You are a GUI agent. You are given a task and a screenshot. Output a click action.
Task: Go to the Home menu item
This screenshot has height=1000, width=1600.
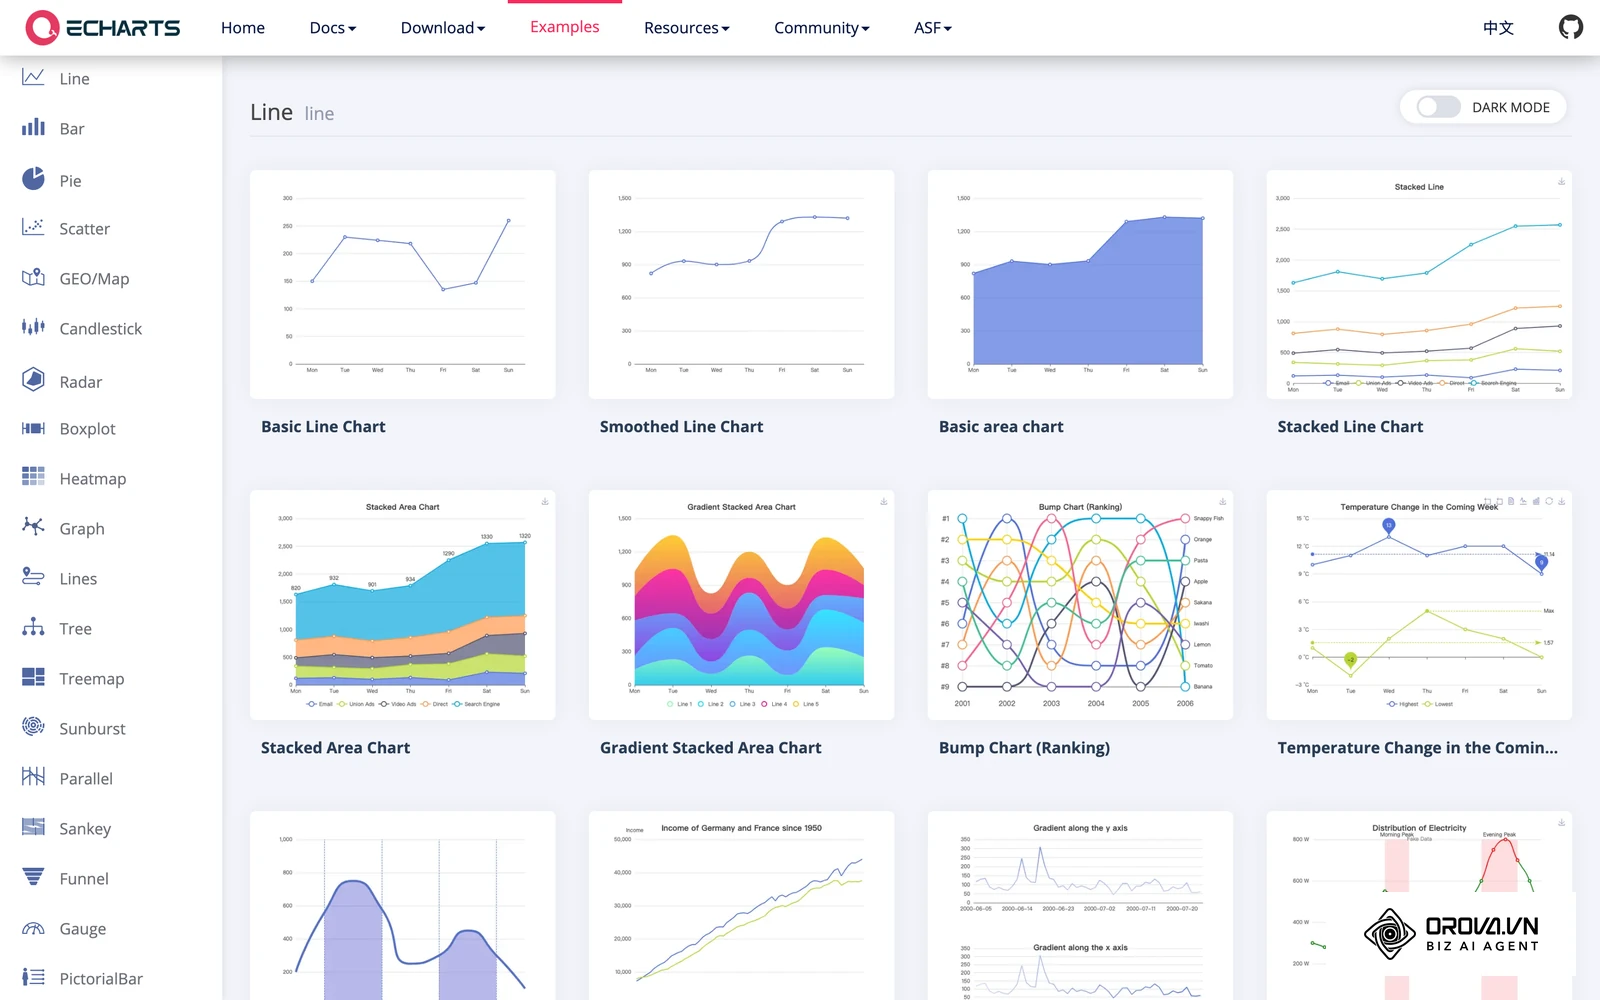click(x=243, y=28)
